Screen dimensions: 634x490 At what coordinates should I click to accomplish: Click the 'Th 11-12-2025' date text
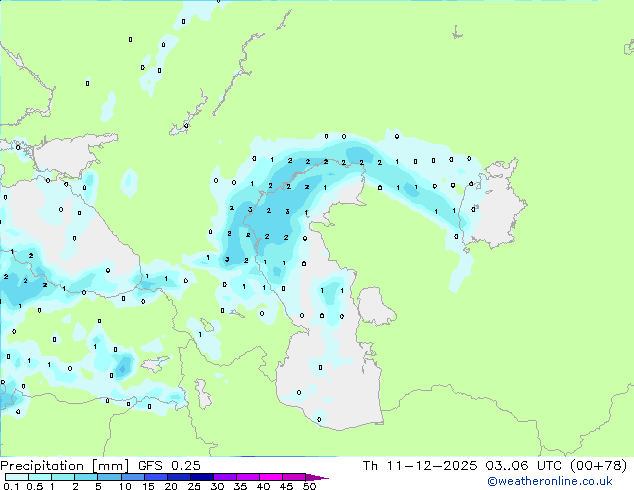(420, 466)
